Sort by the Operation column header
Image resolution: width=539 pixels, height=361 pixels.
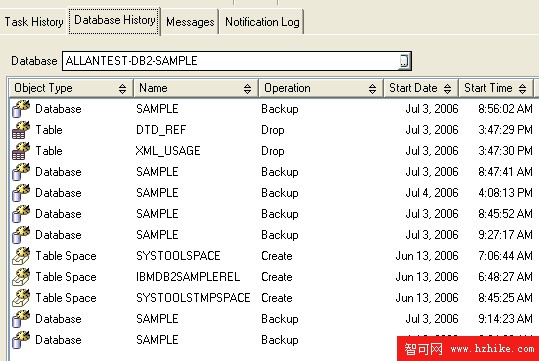tap(321, 88)
